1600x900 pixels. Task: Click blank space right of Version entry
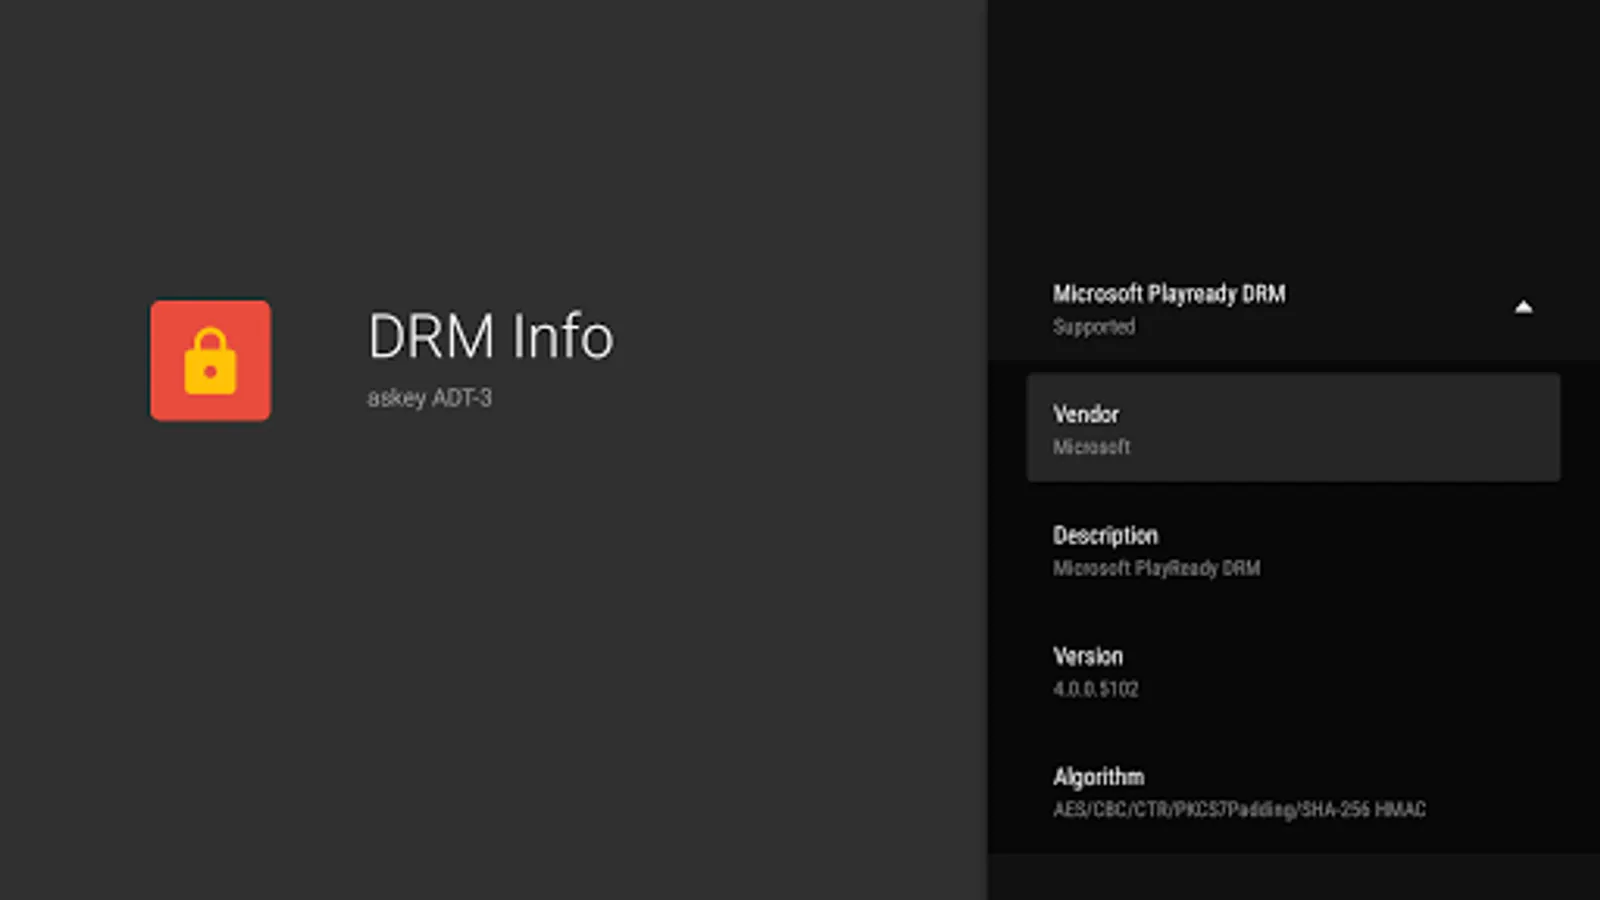tap(1400, 672)
